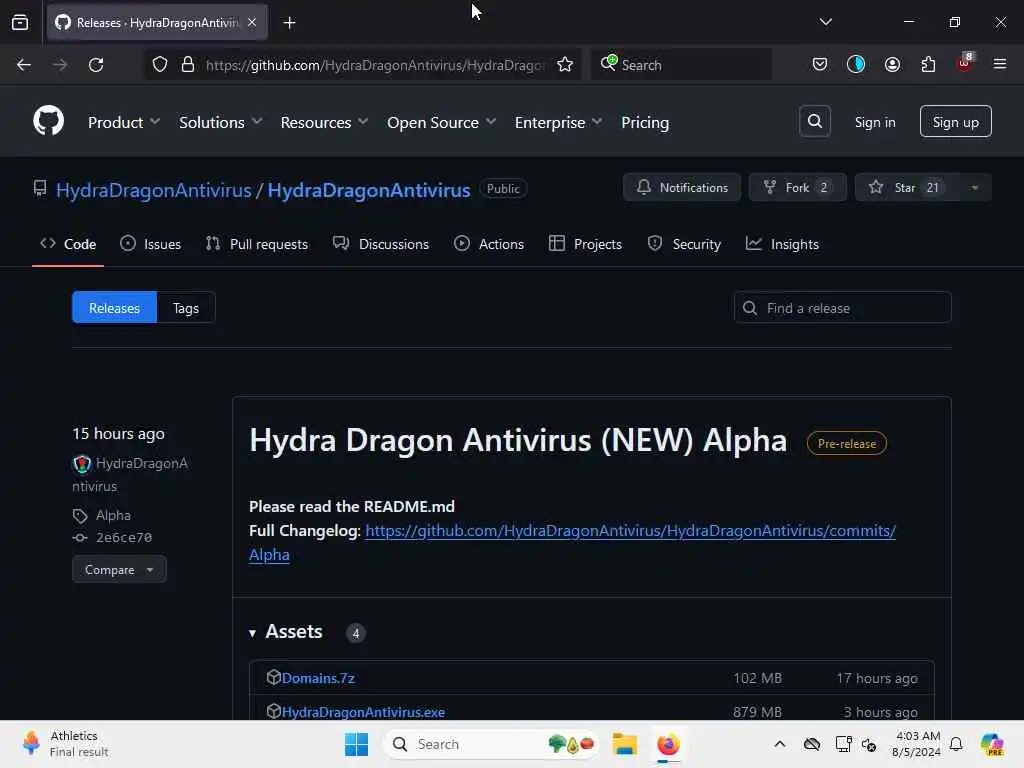This screenshot has height=768, width=1024.
Task: Open Windows Start menu
Action: [357, 744]
